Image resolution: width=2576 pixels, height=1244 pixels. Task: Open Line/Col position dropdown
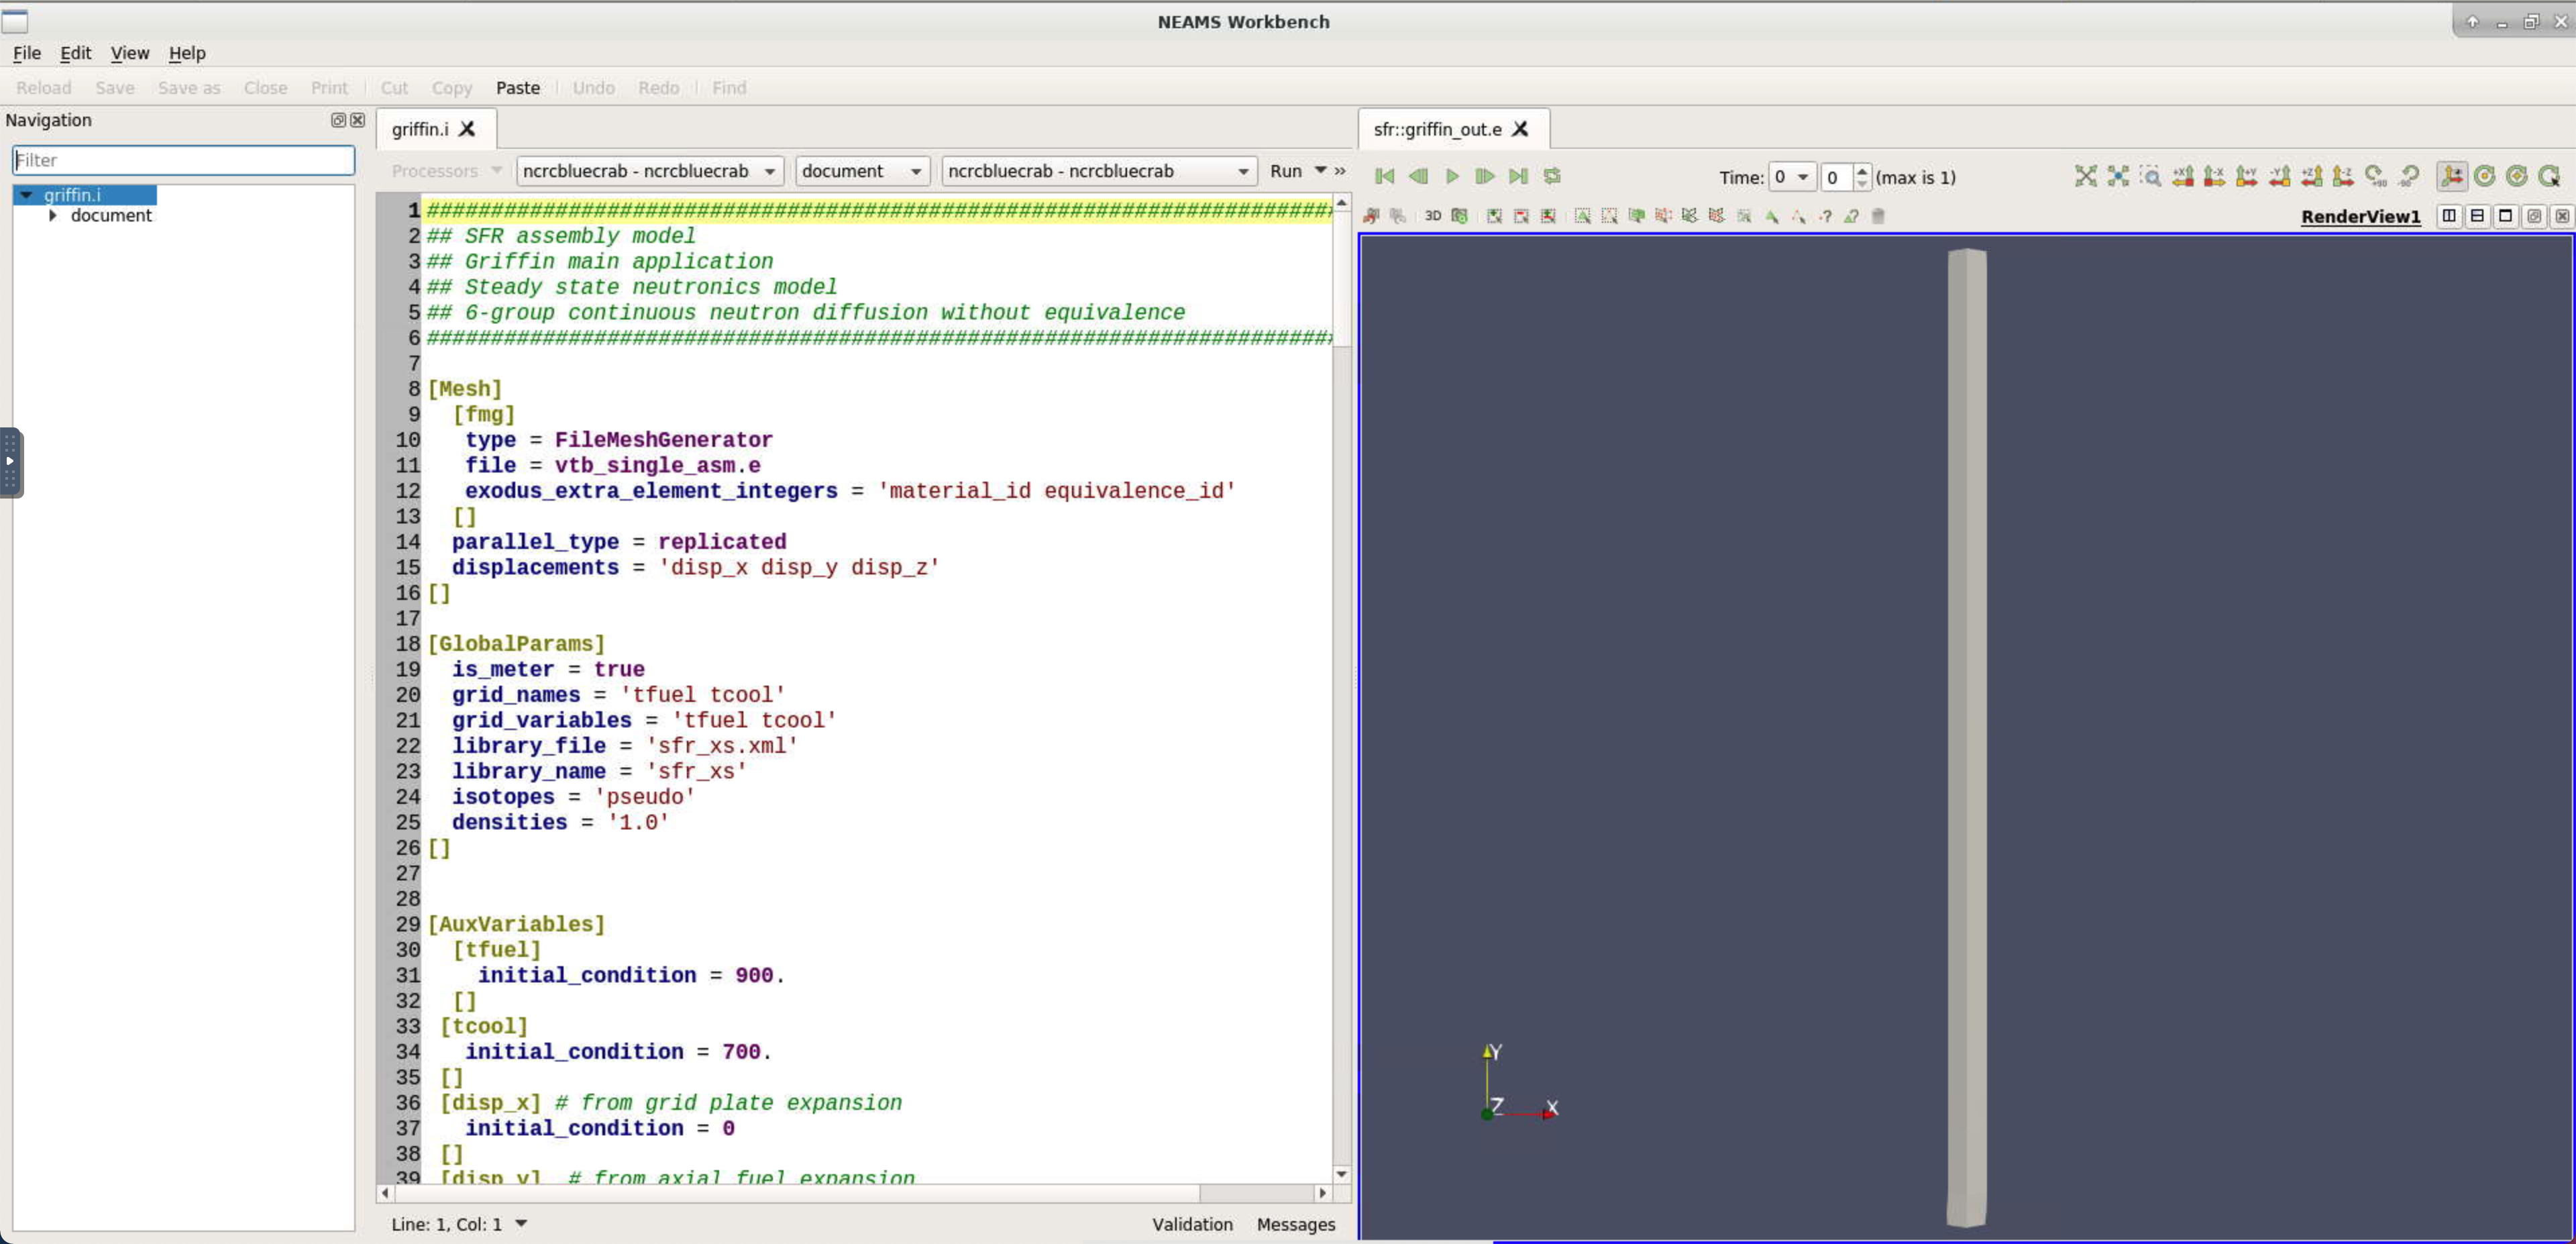pyautogui.click(x=521, y=1224)
